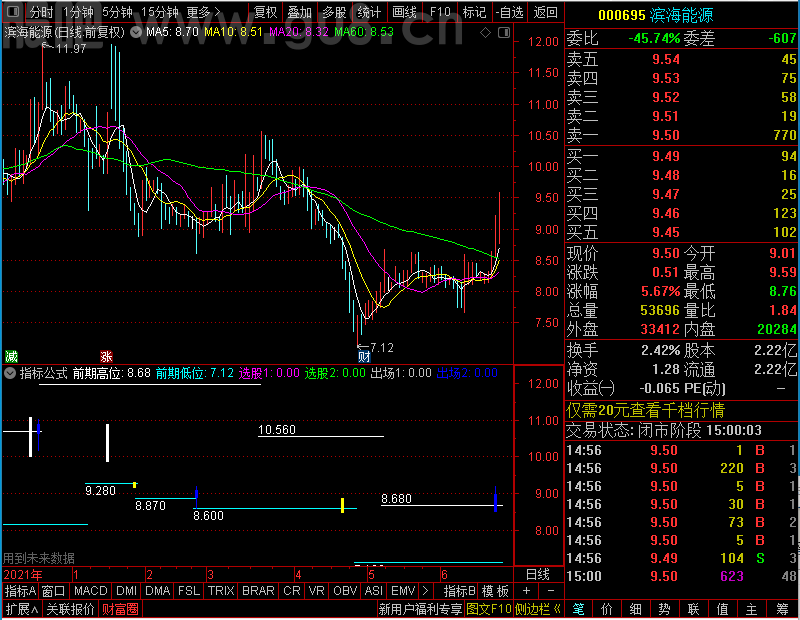
Task: Switch to 1分钟 chart period
Action: pyautogui.click(x=79, y=12)
